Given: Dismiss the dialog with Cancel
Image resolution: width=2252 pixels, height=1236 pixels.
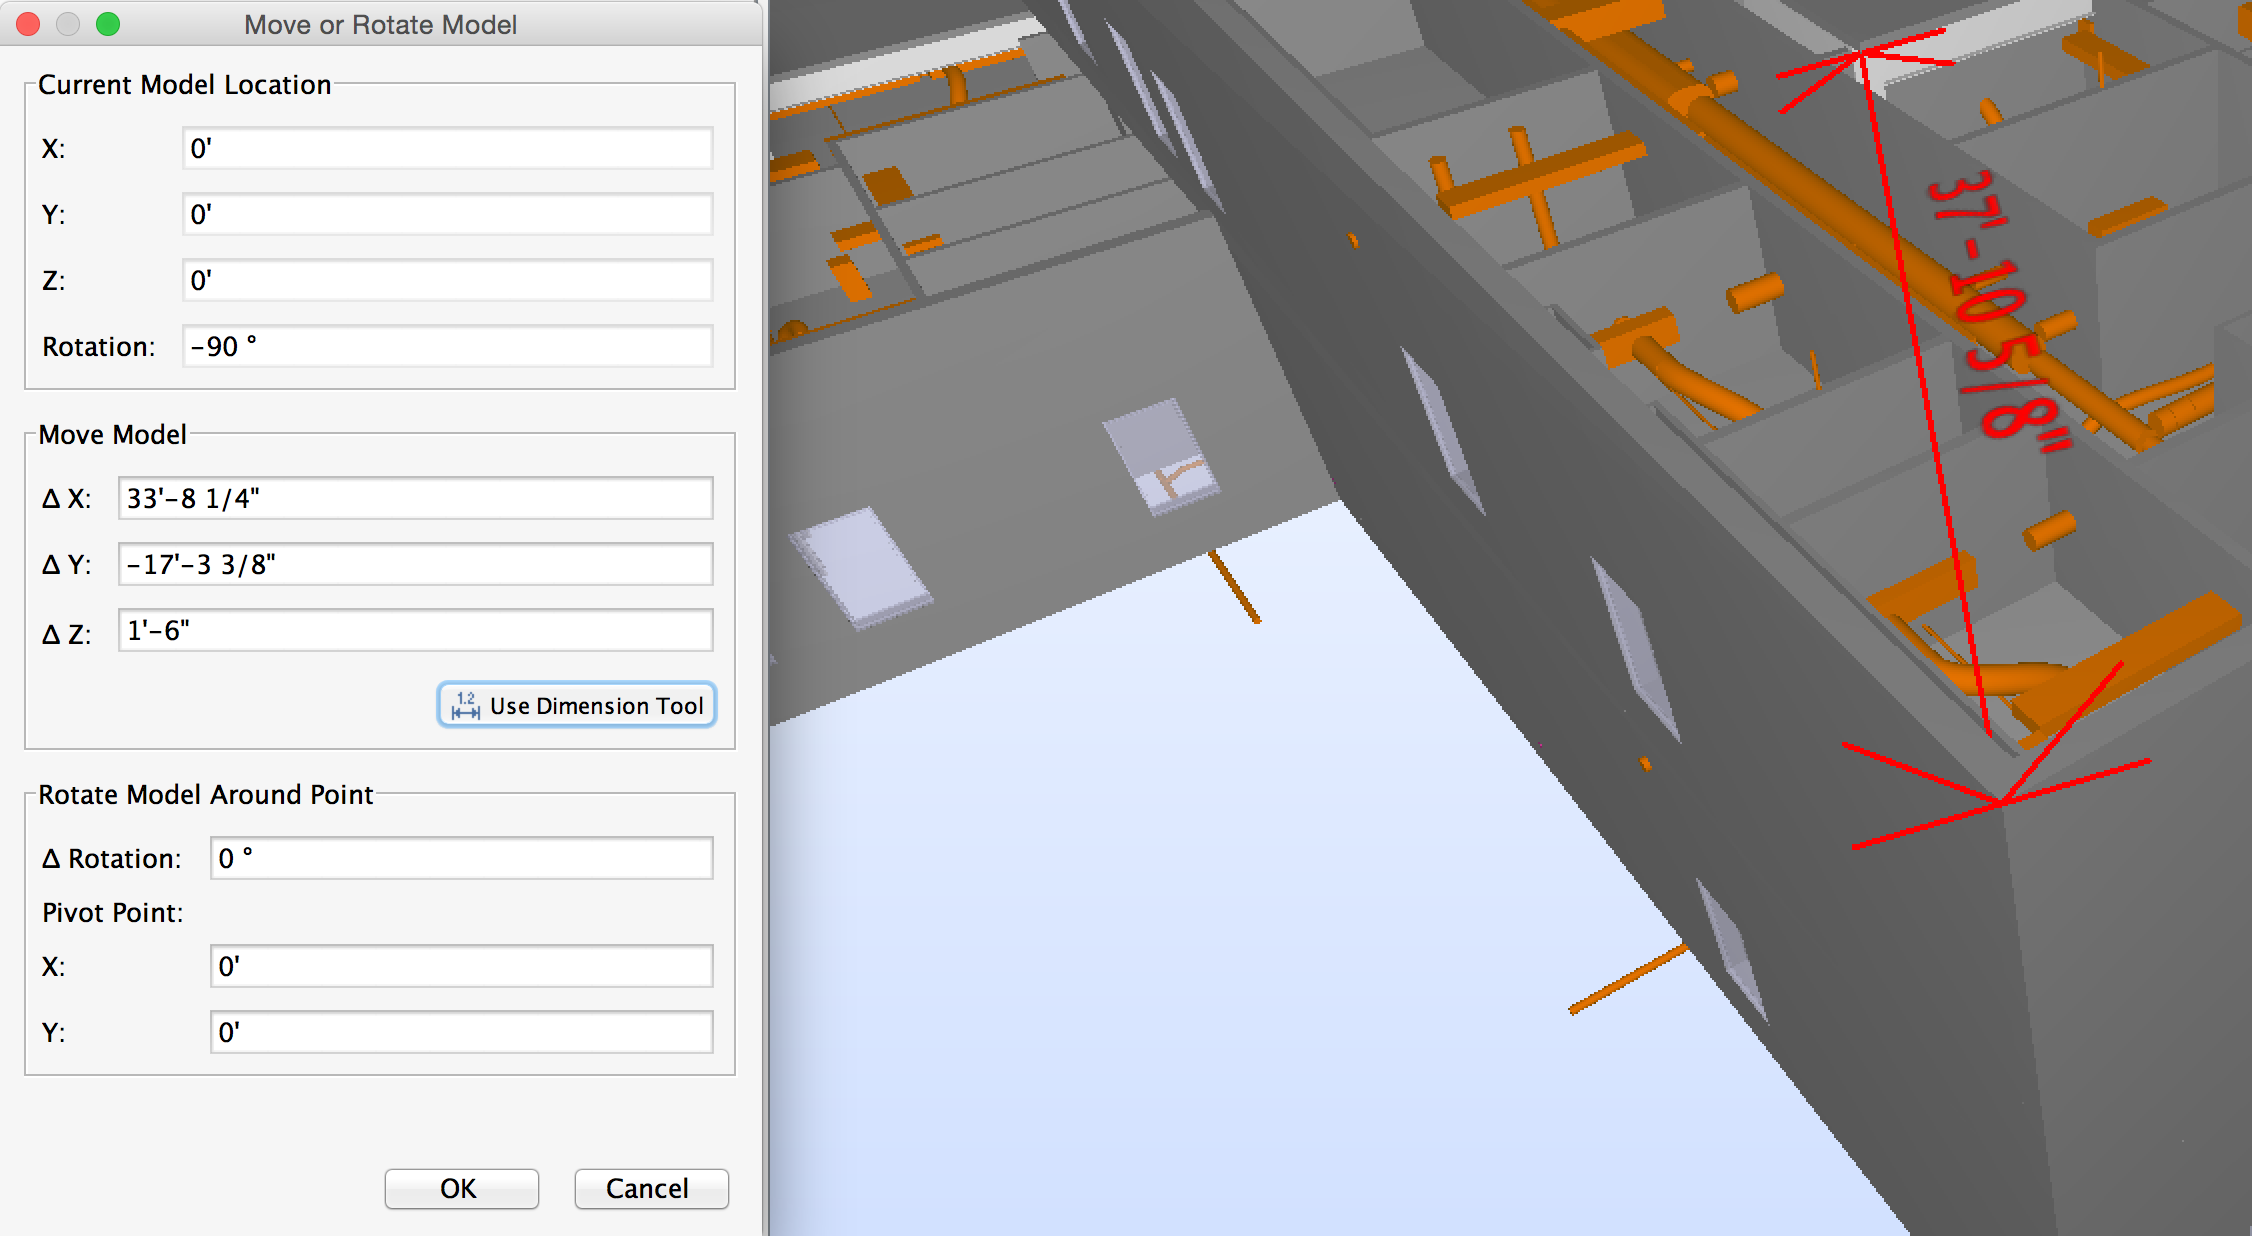Looking at the screenshot, I should tap(650, 1189).
